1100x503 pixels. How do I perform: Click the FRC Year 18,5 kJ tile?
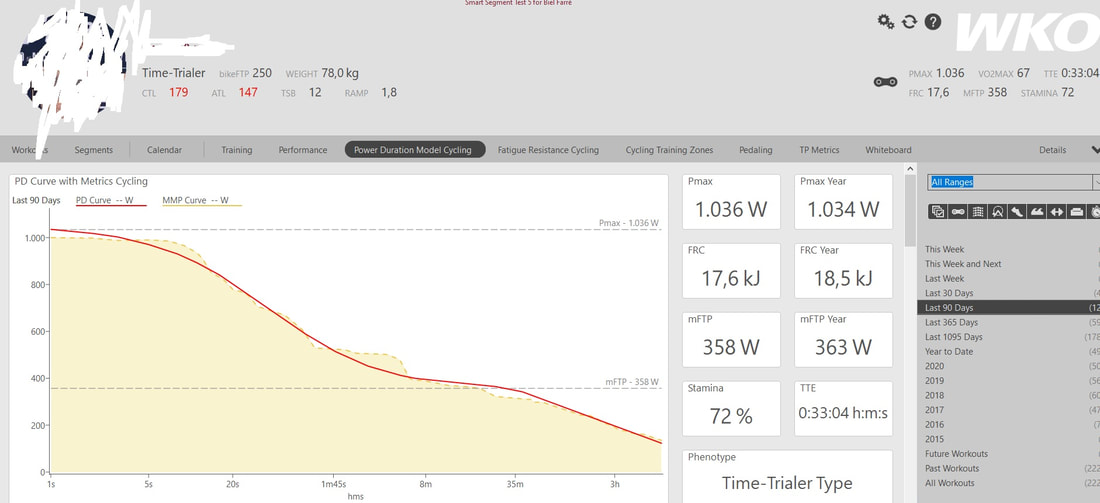pyautogui.click(x=843, y=271)
